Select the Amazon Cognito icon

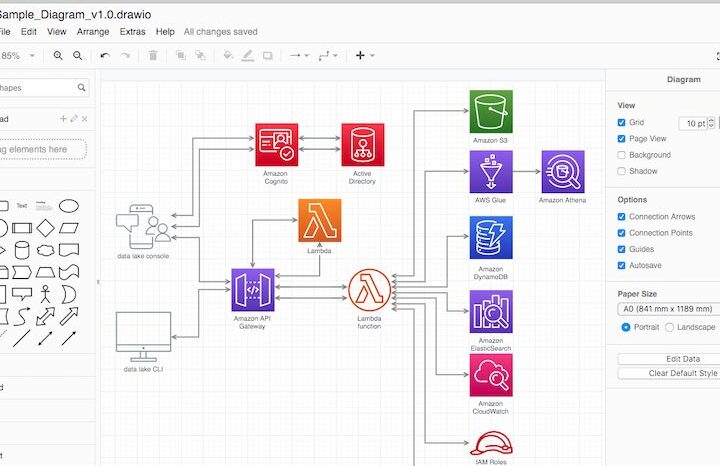pyautogui.click(x=276, y=145)
